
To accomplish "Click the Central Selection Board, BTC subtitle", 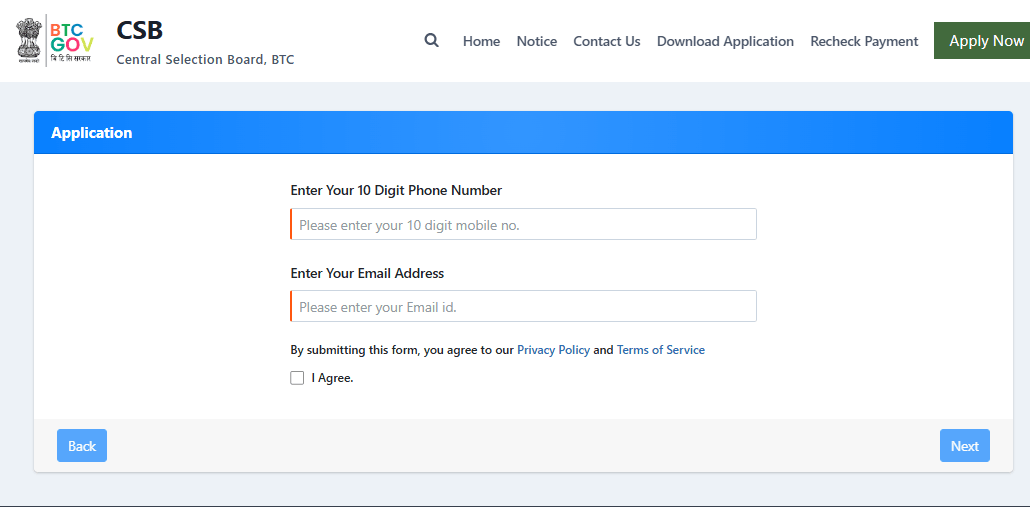I will coord(205,60).
